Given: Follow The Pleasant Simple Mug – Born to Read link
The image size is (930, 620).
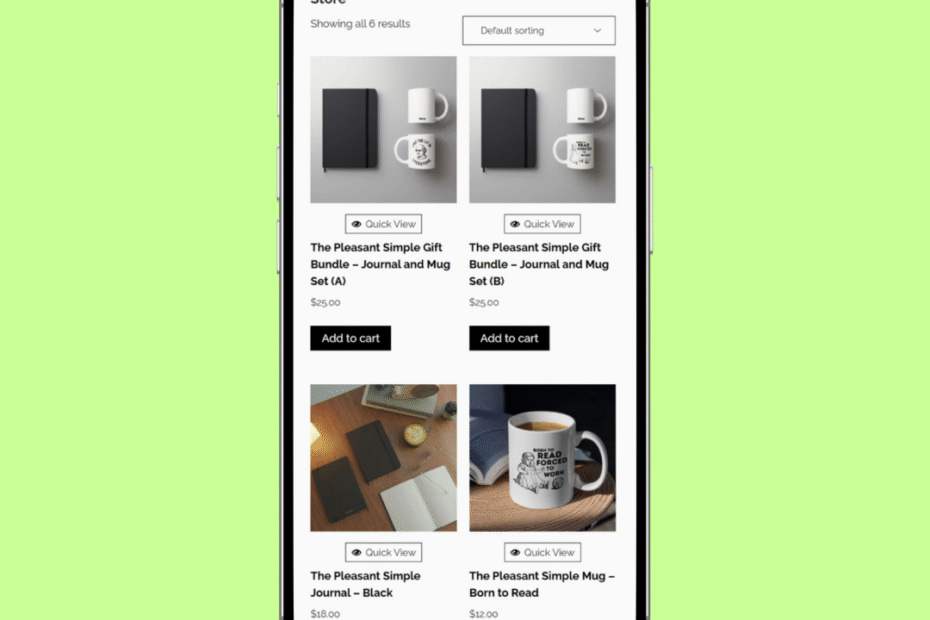Looking at the screenshot, I should click(x=542, y=584).
